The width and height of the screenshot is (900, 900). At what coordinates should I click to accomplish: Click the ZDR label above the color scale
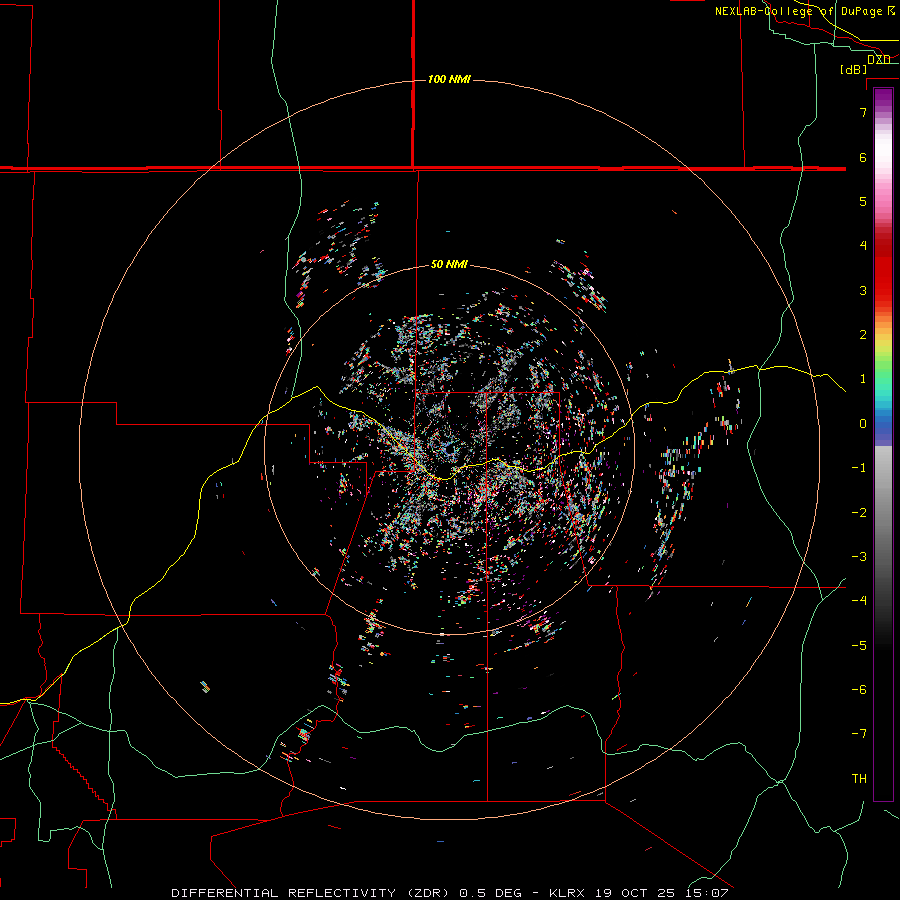click(x=879, y=60)
